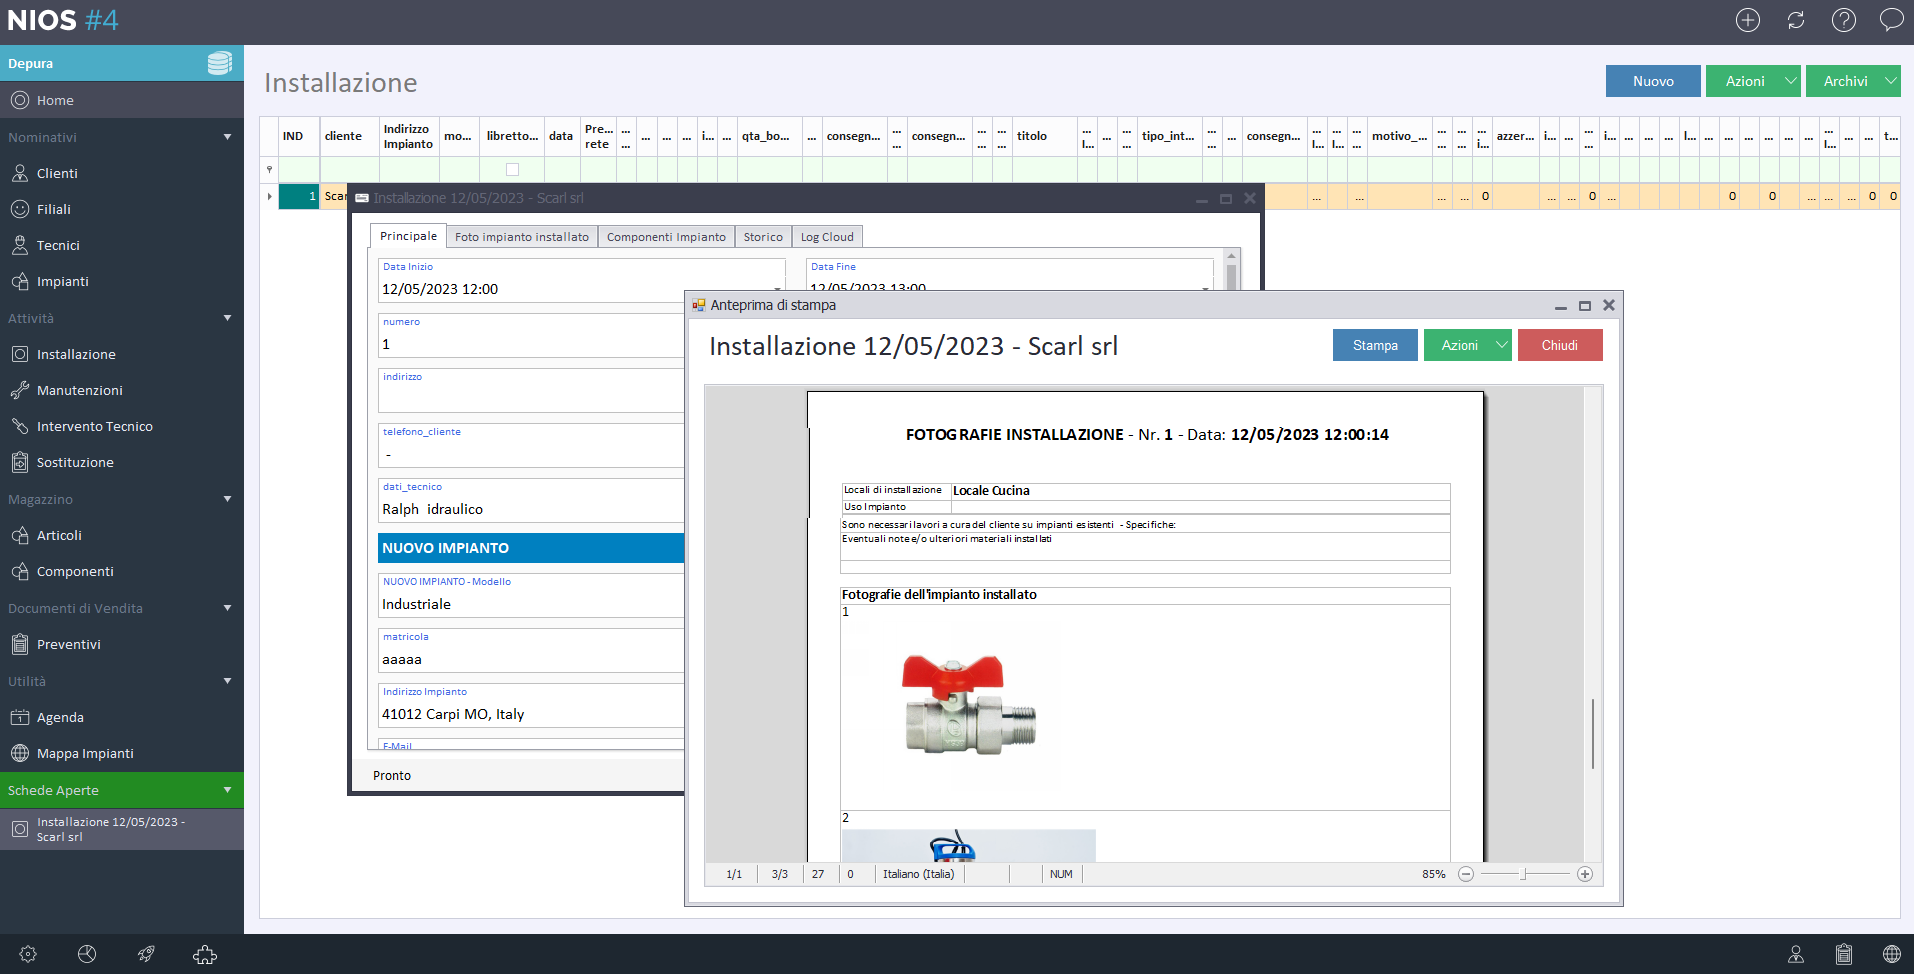Open the Archivi dropdown arrow
Viewport: 1914px width, 974px height.
coord(1890,81)
